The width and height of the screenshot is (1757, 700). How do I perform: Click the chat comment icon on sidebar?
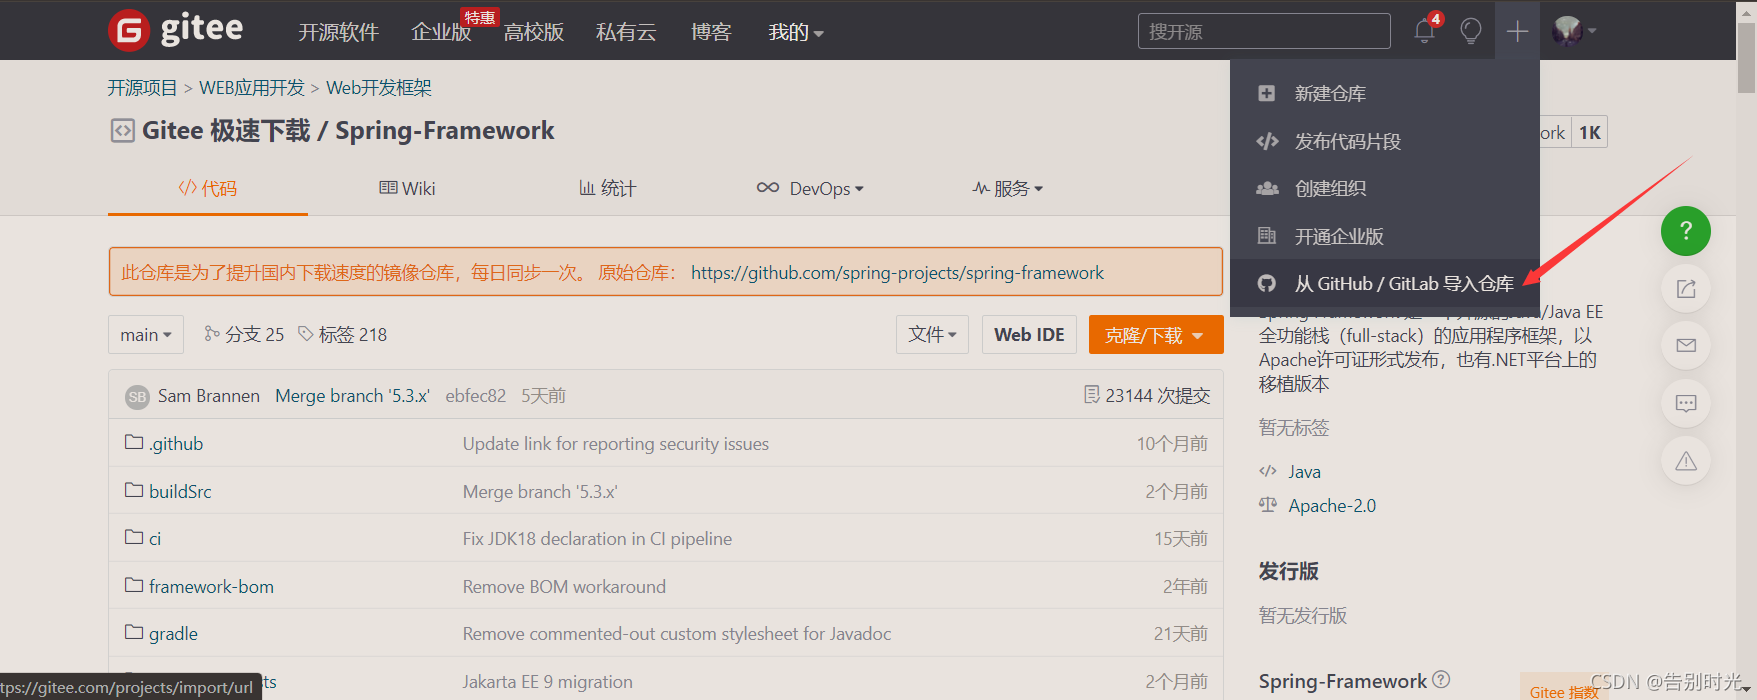click(x=1686, y=404)
